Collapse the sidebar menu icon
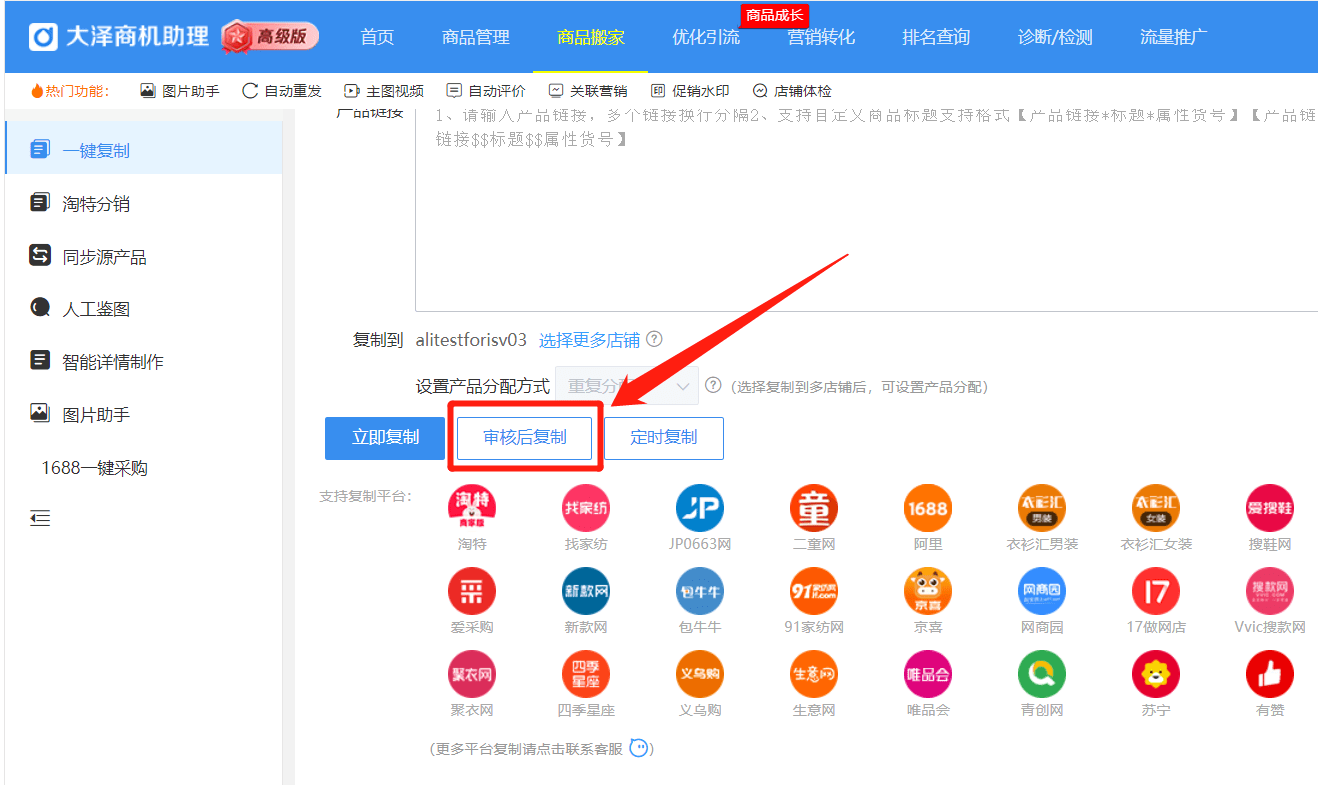This screenshot has width=1318, height=785. [40, 518]
